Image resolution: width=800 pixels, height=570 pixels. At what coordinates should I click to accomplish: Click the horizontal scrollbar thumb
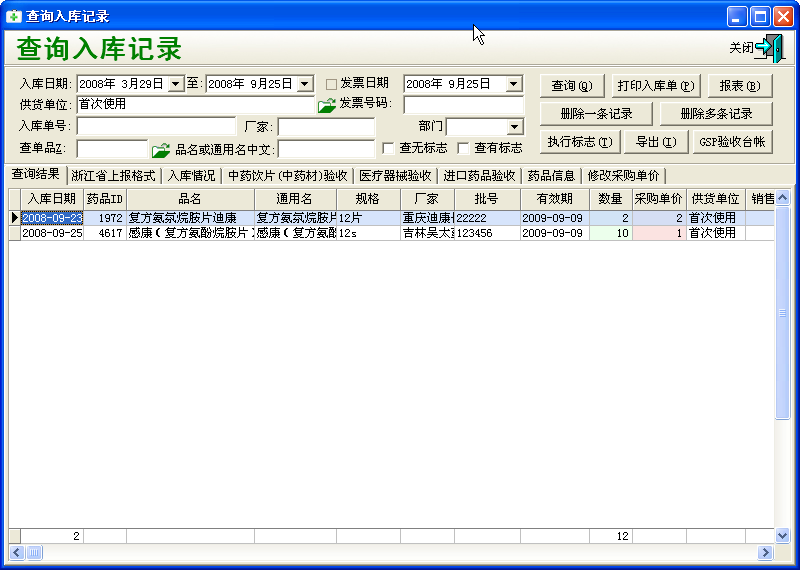coord(34,552)
